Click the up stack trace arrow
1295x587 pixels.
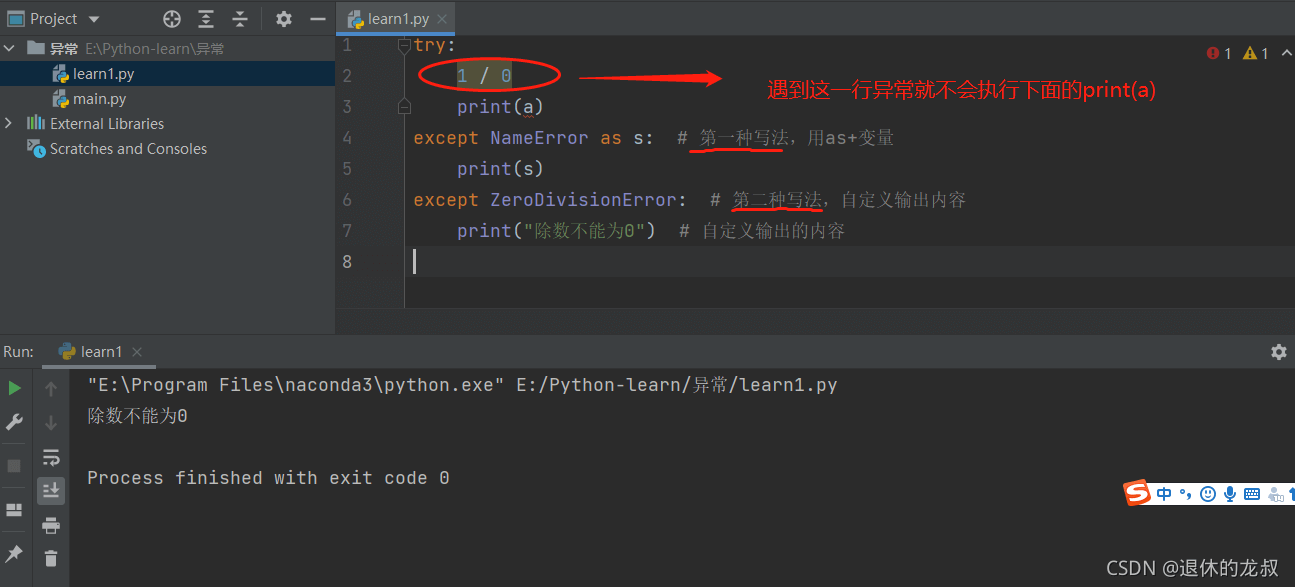click(x=51, y=389)
